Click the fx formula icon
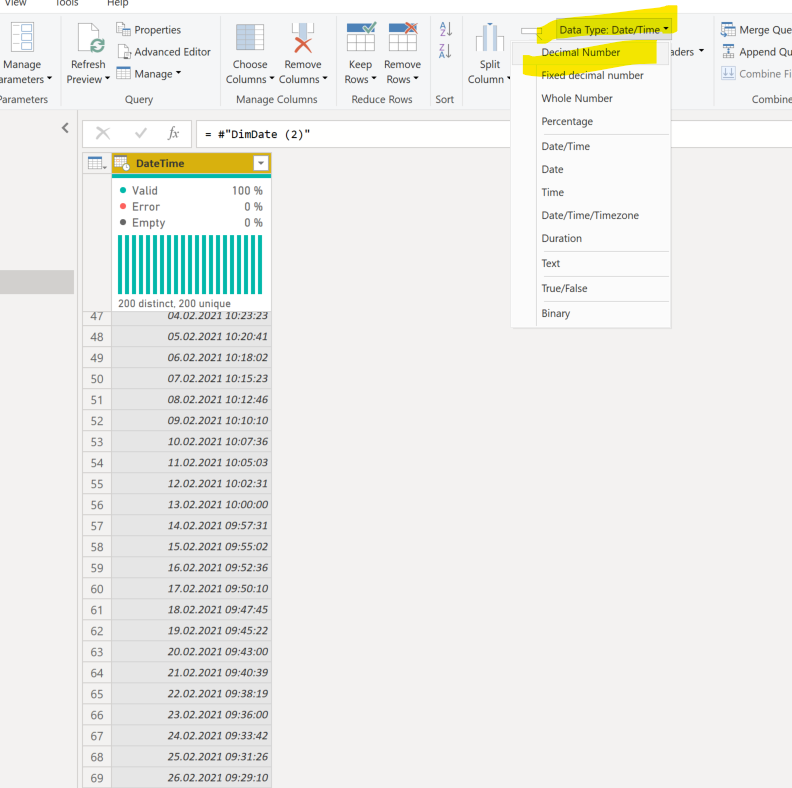Screen dimensions: 792x788 pos(173,133)
